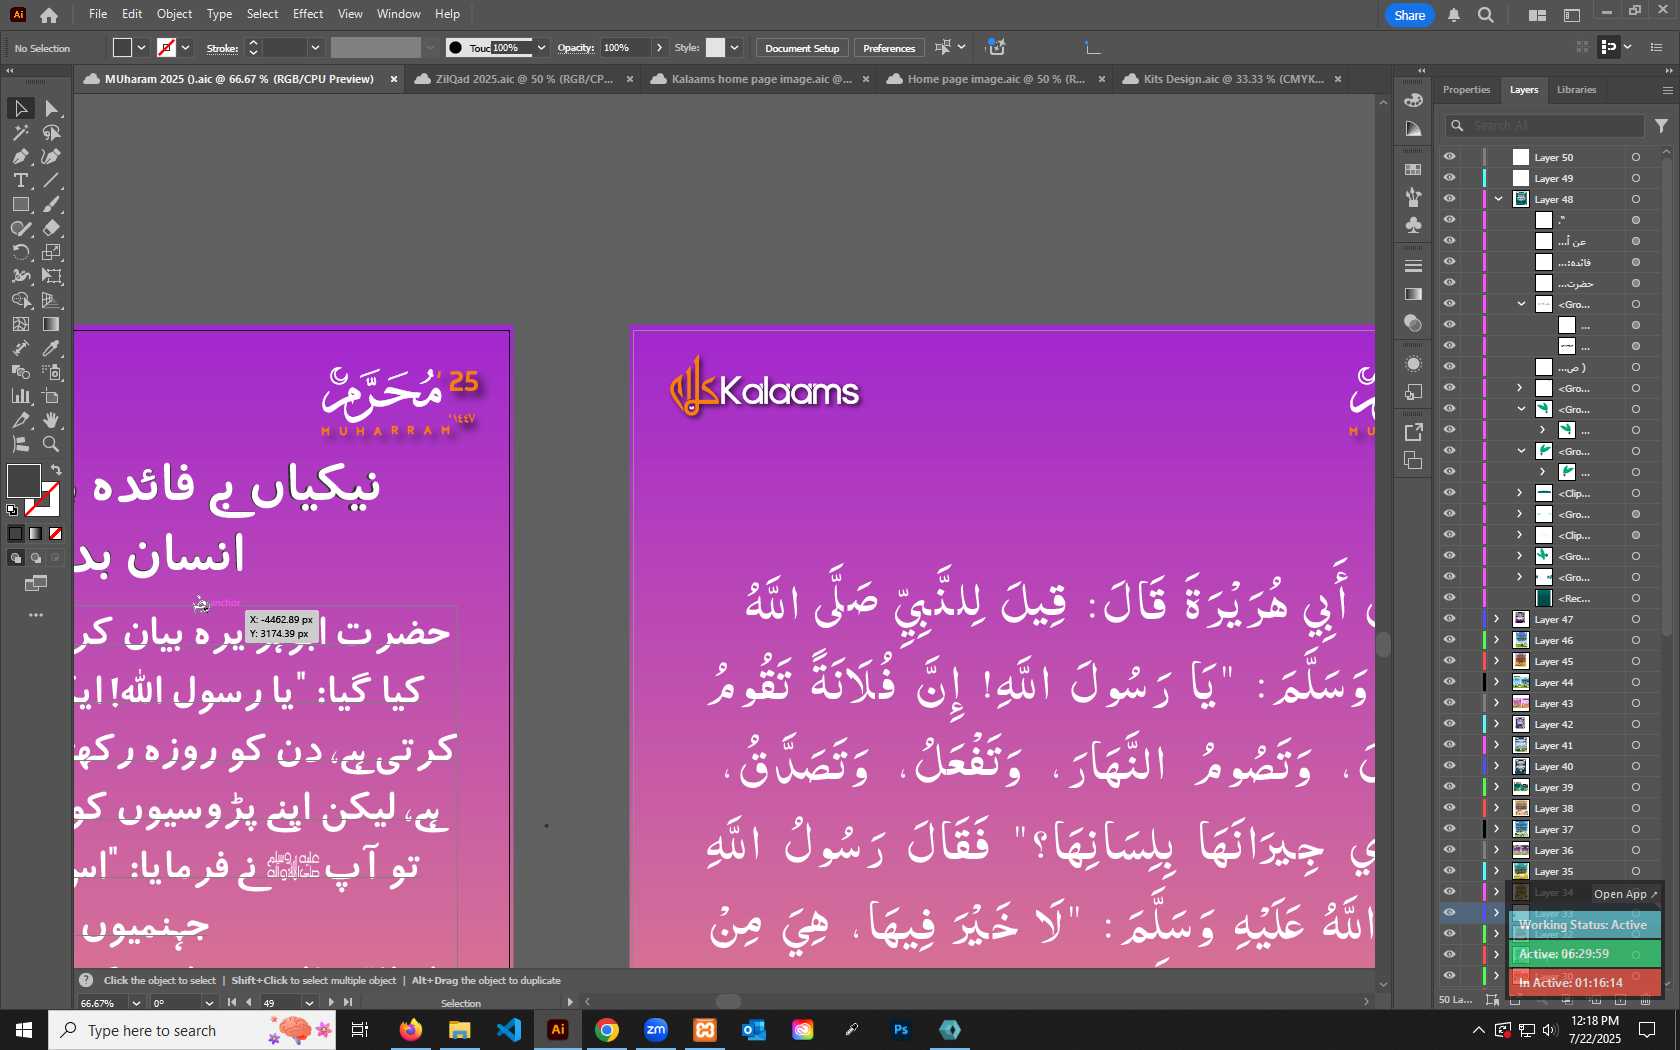Click the Share button
Screen dimensions: 1680x1050
[1409, 15]
